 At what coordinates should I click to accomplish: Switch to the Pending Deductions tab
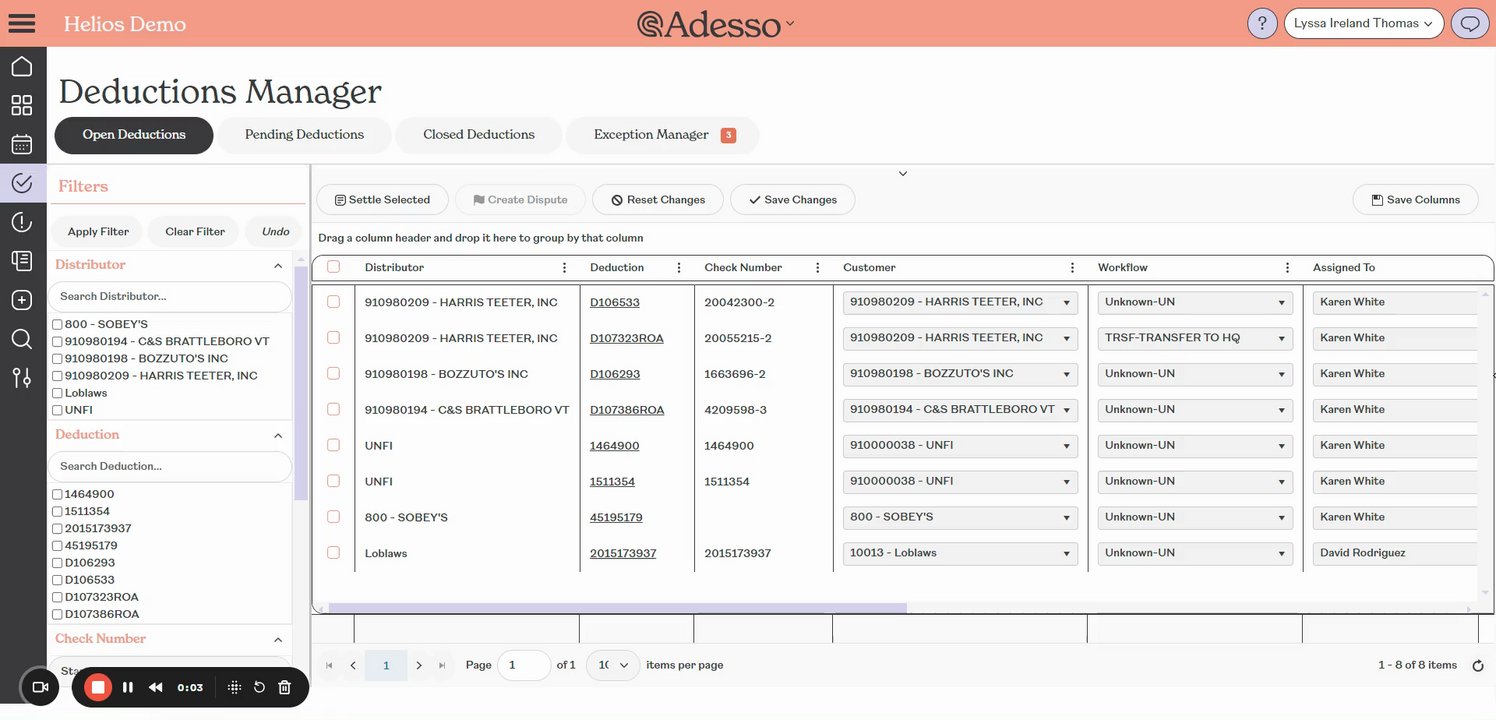304,135
